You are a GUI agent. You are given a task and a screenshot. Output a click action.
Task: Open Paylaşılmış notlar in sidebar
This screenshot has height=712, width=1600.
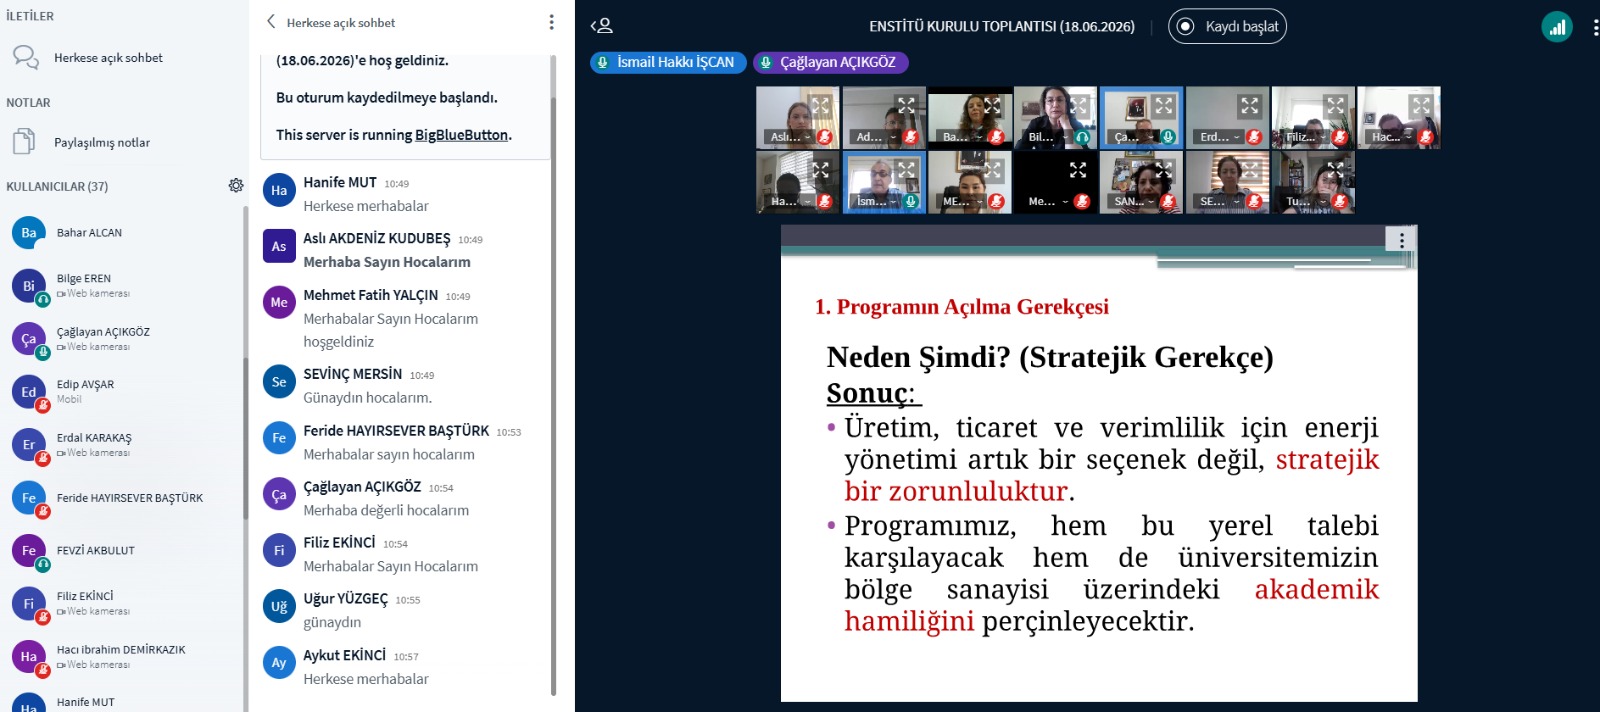point(124,142)
